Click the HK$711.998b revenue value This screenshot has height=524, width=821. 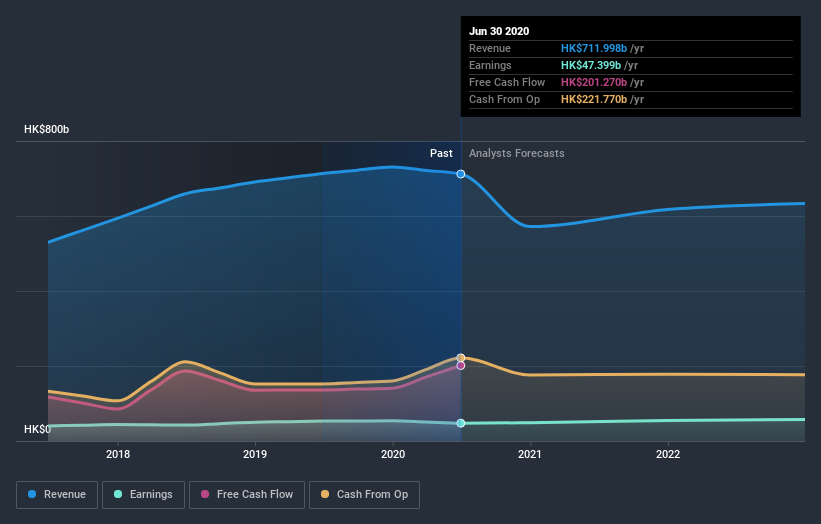pyautogui.click(x=594, y=48)
